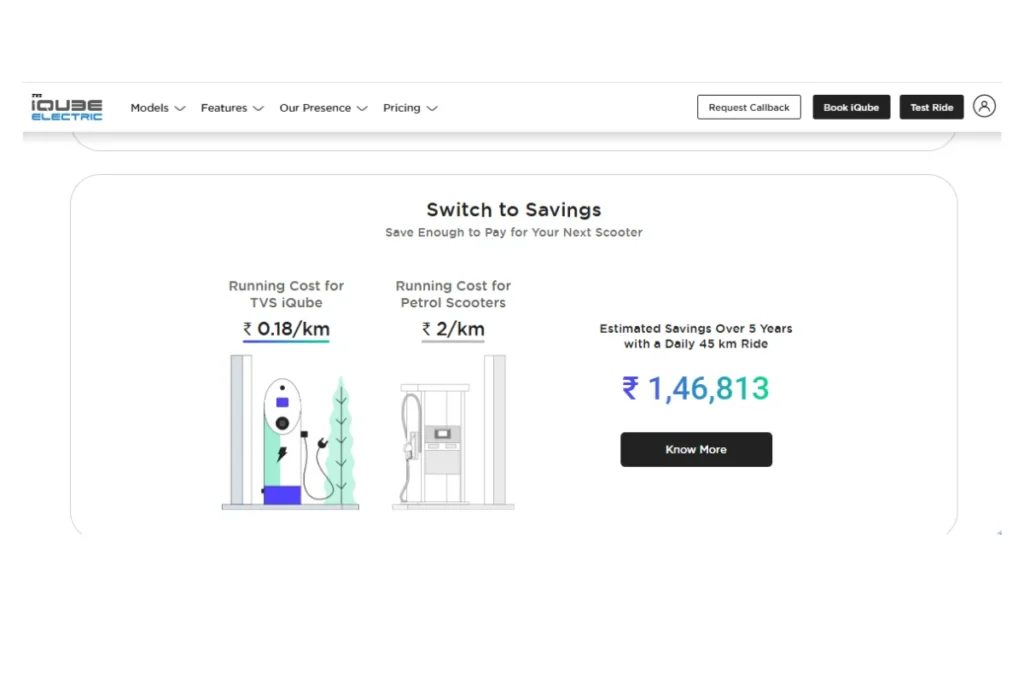Screen dimensions: 1024x683
Task: Click the Know More button
Action: 696,449
